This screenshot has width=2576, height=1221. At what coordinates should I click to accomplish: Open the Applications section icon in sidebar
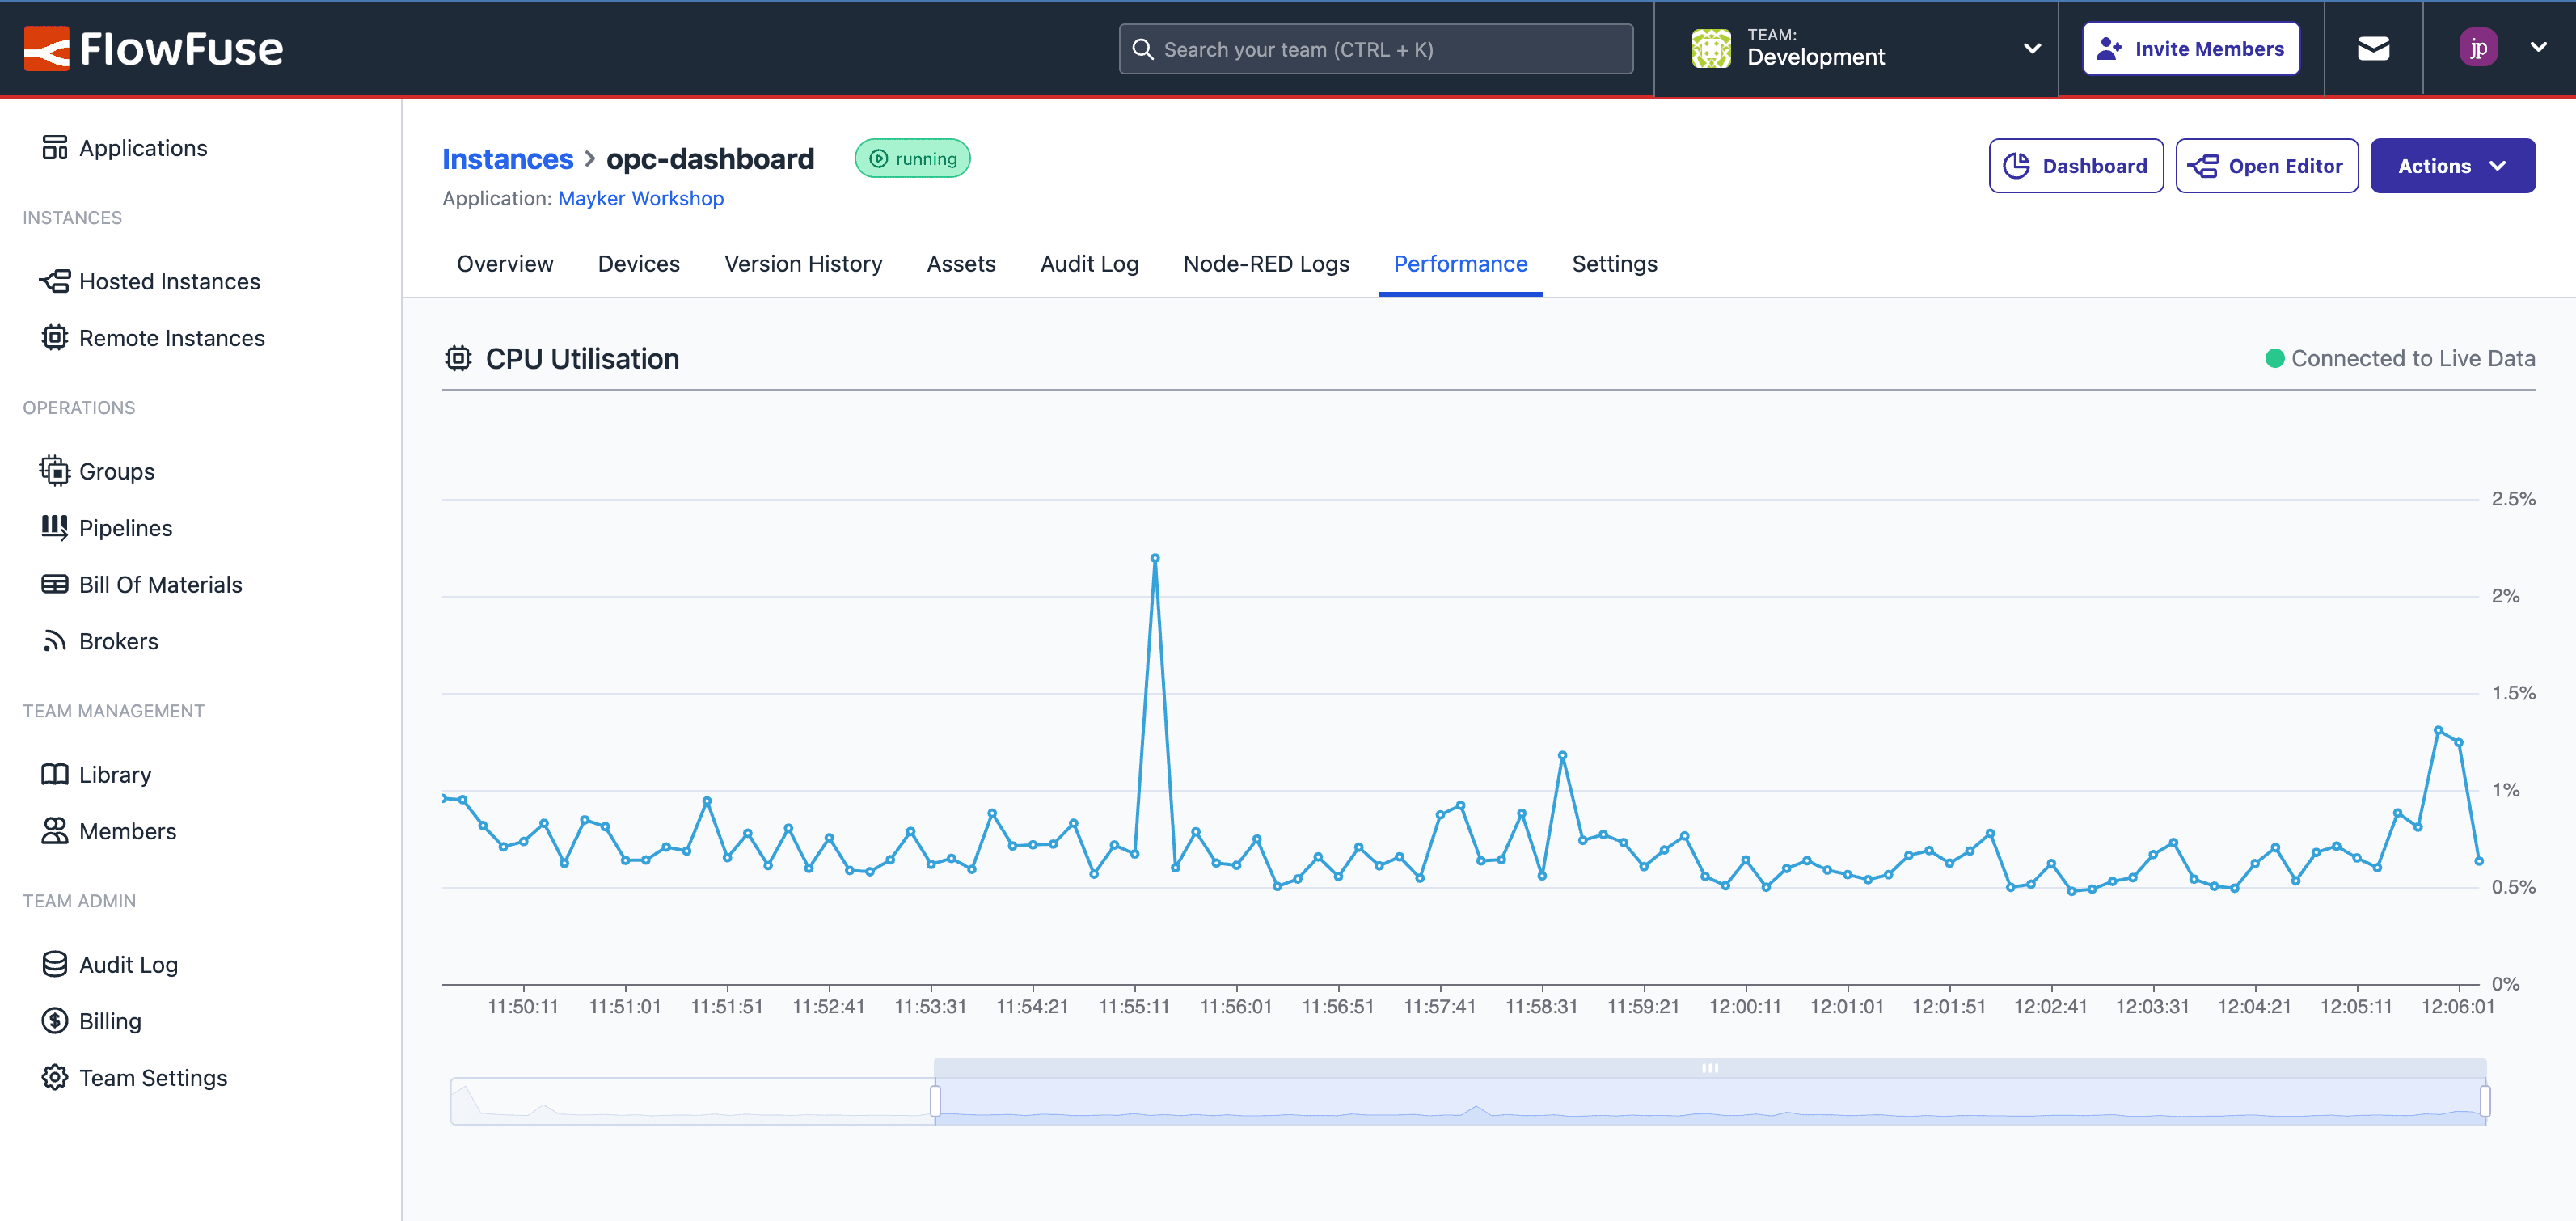(x=55, y=146)
